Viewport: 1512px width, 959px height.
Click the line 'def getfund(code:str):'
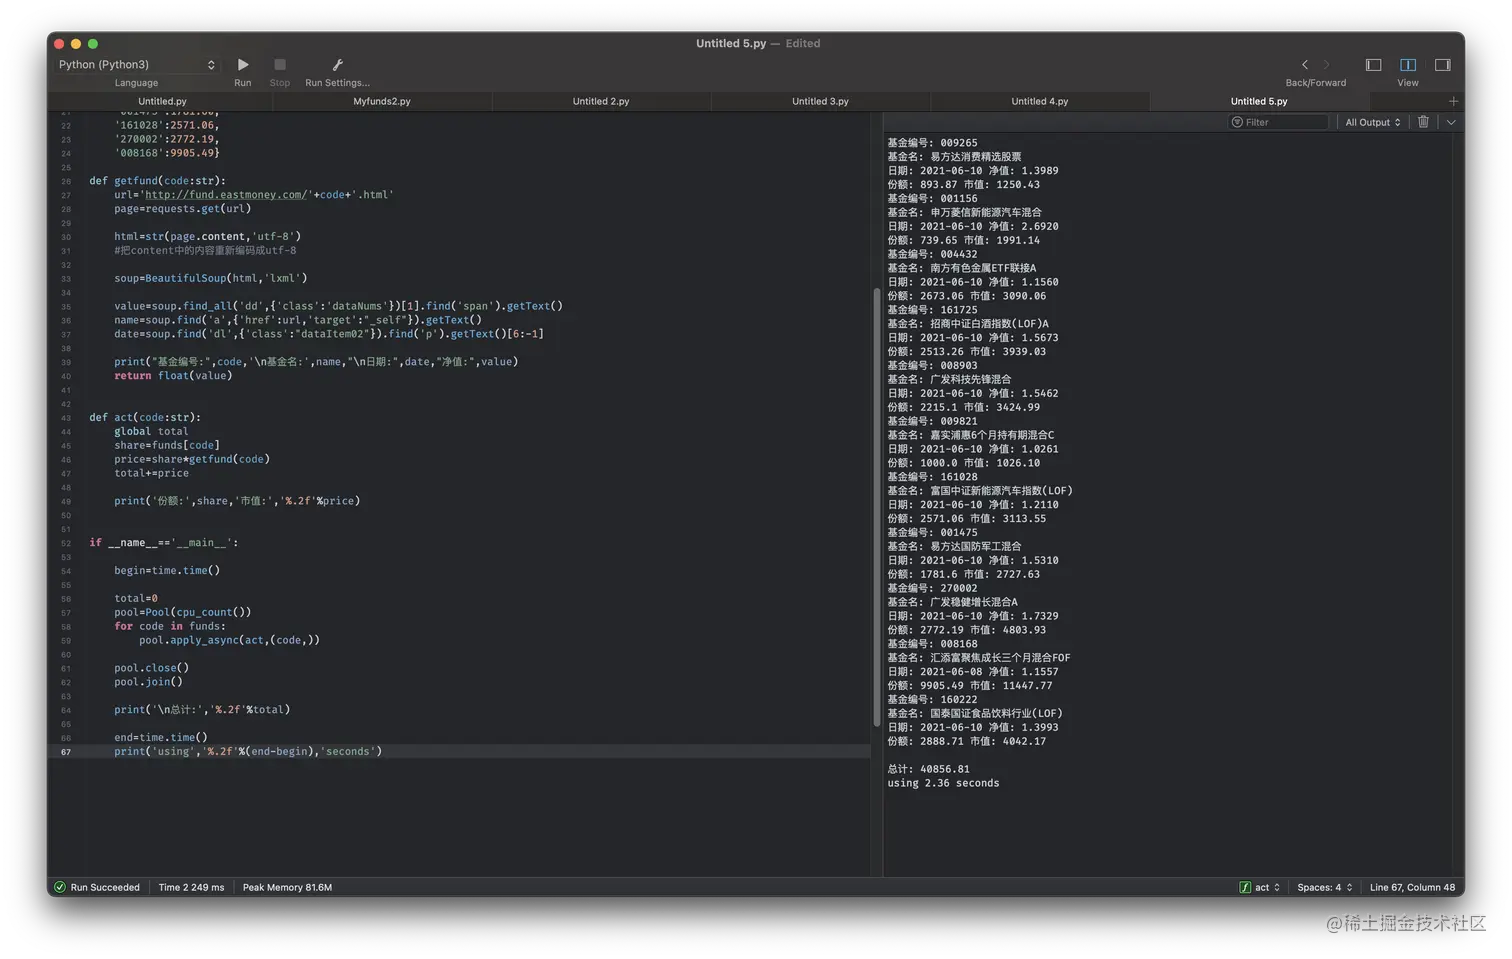[x=157, y=181]
